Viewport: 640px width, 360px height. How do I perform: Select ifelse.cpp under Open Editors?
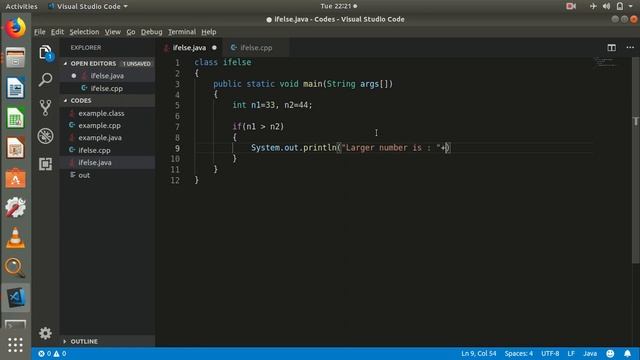tap(107, 88)
